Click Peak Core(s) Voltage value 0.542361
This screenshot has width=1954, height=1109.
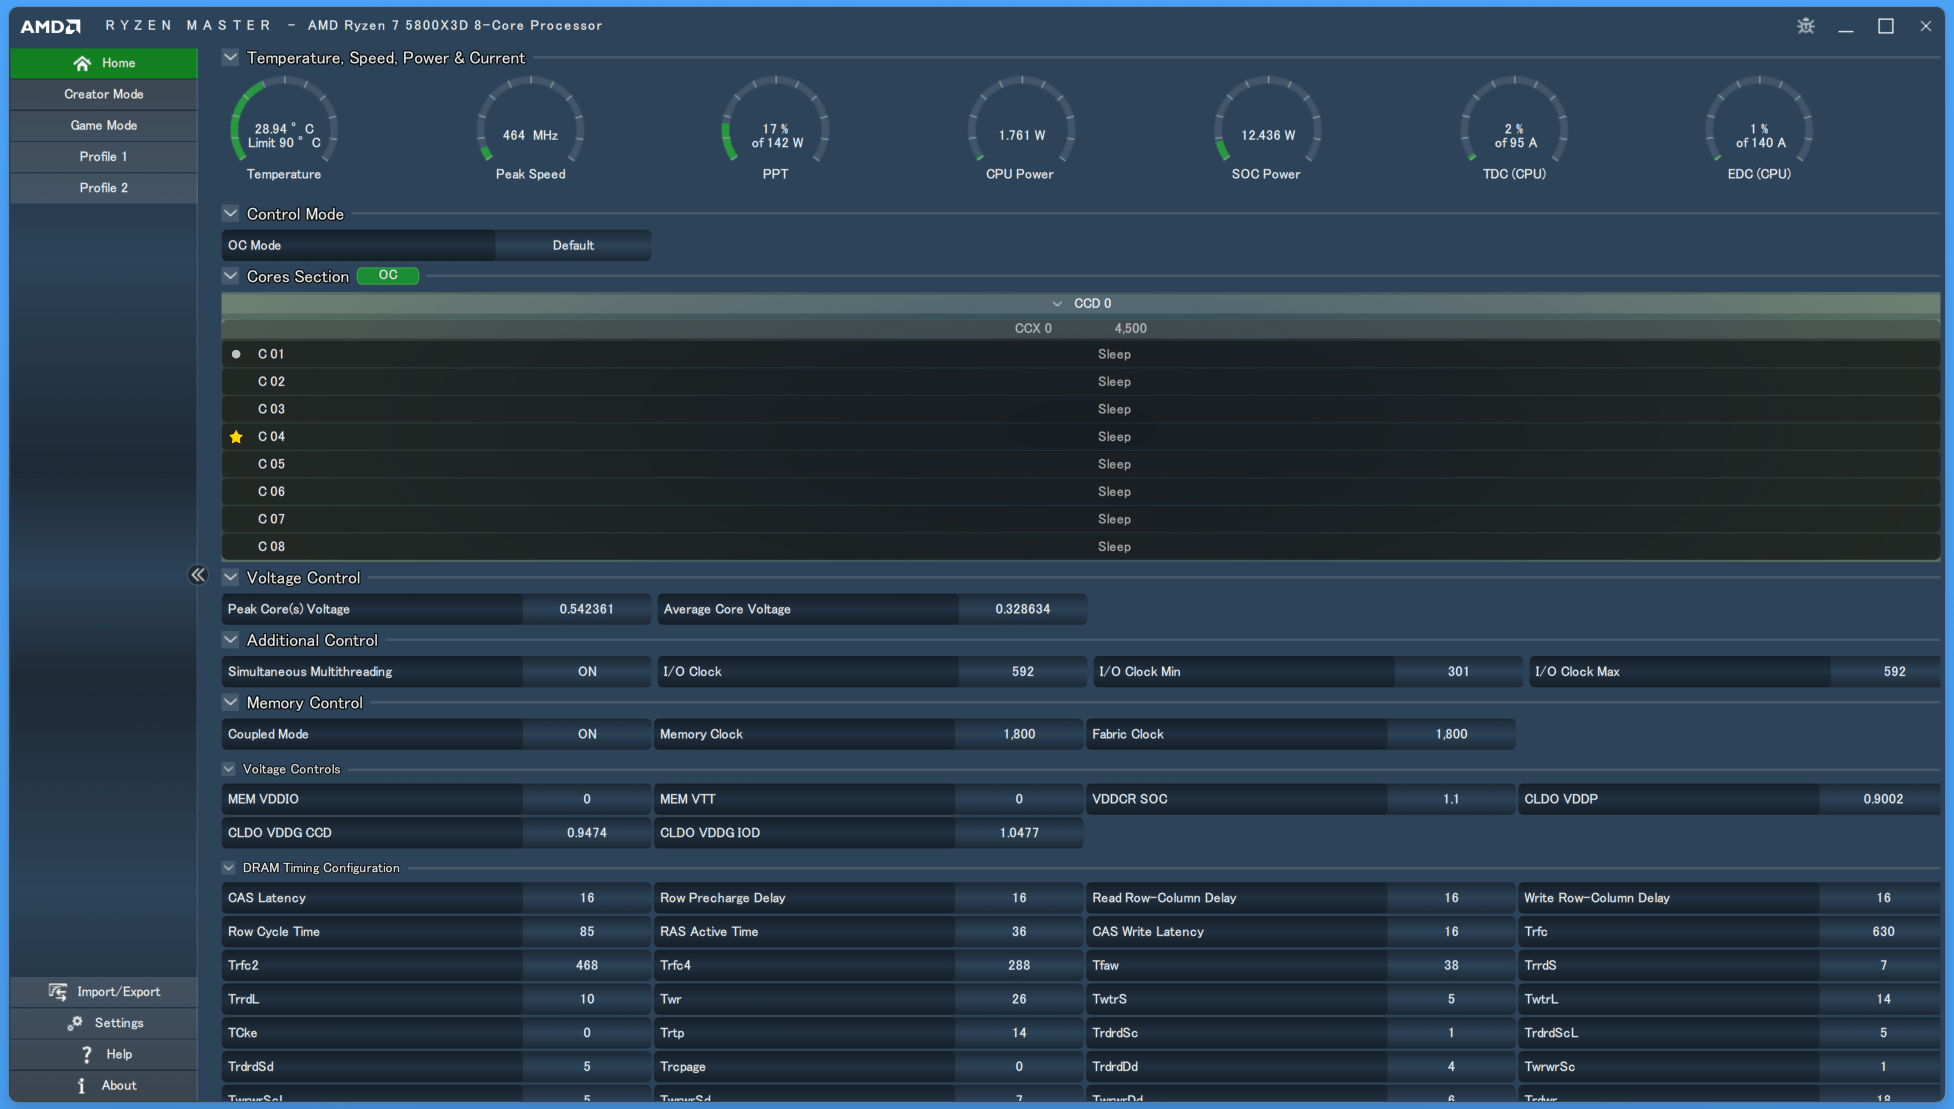[587, 609]
